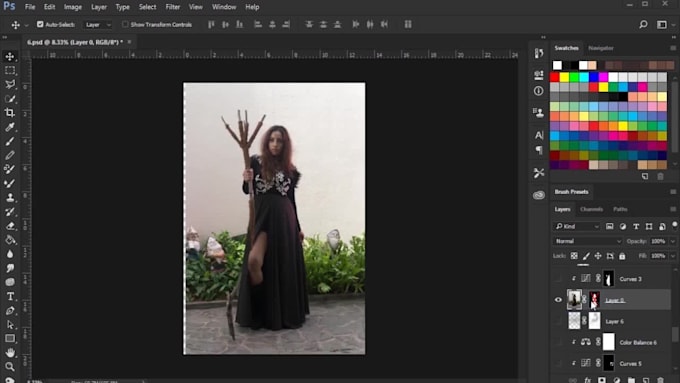Screen dimensions: 680x383
Task: Open the Fill slider dropdown arrow
Action: (673, 256)
